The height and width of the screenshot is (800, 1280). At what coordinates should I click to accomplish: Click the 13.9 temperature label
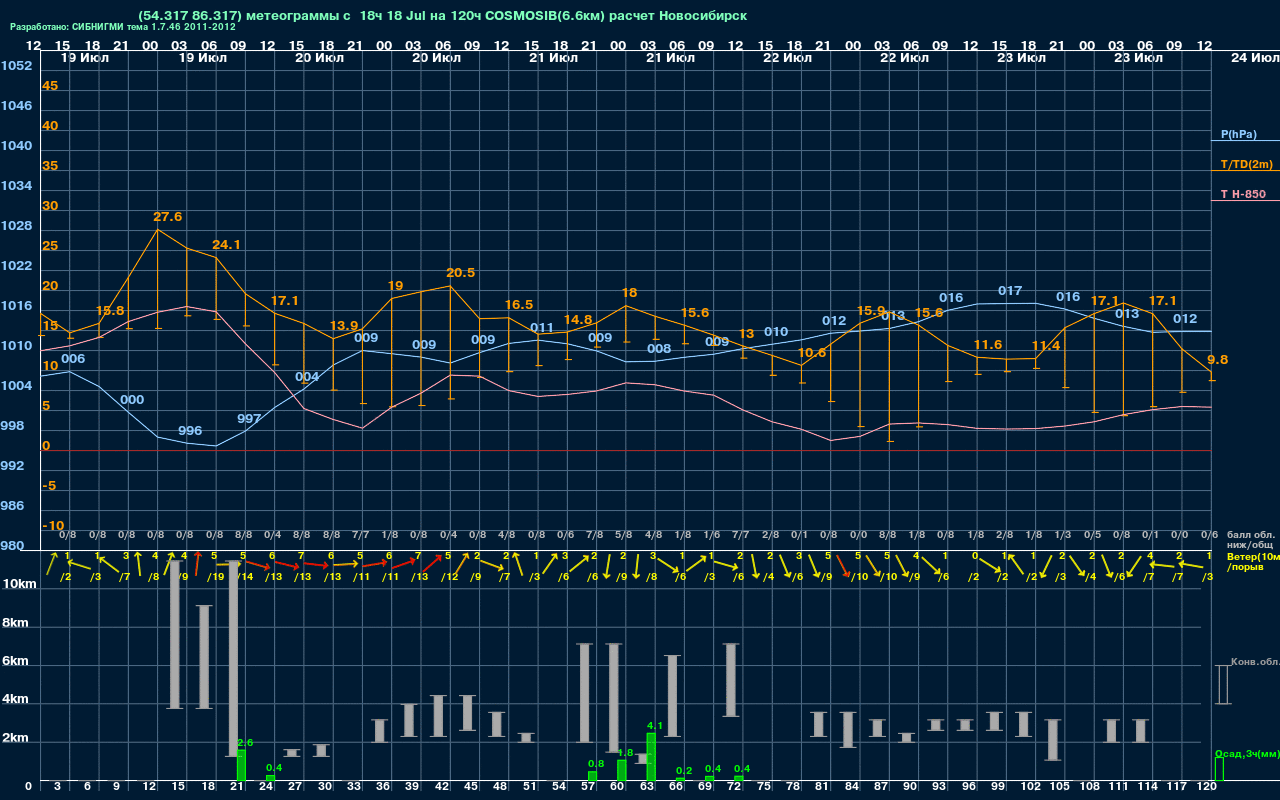click(344, 326)
